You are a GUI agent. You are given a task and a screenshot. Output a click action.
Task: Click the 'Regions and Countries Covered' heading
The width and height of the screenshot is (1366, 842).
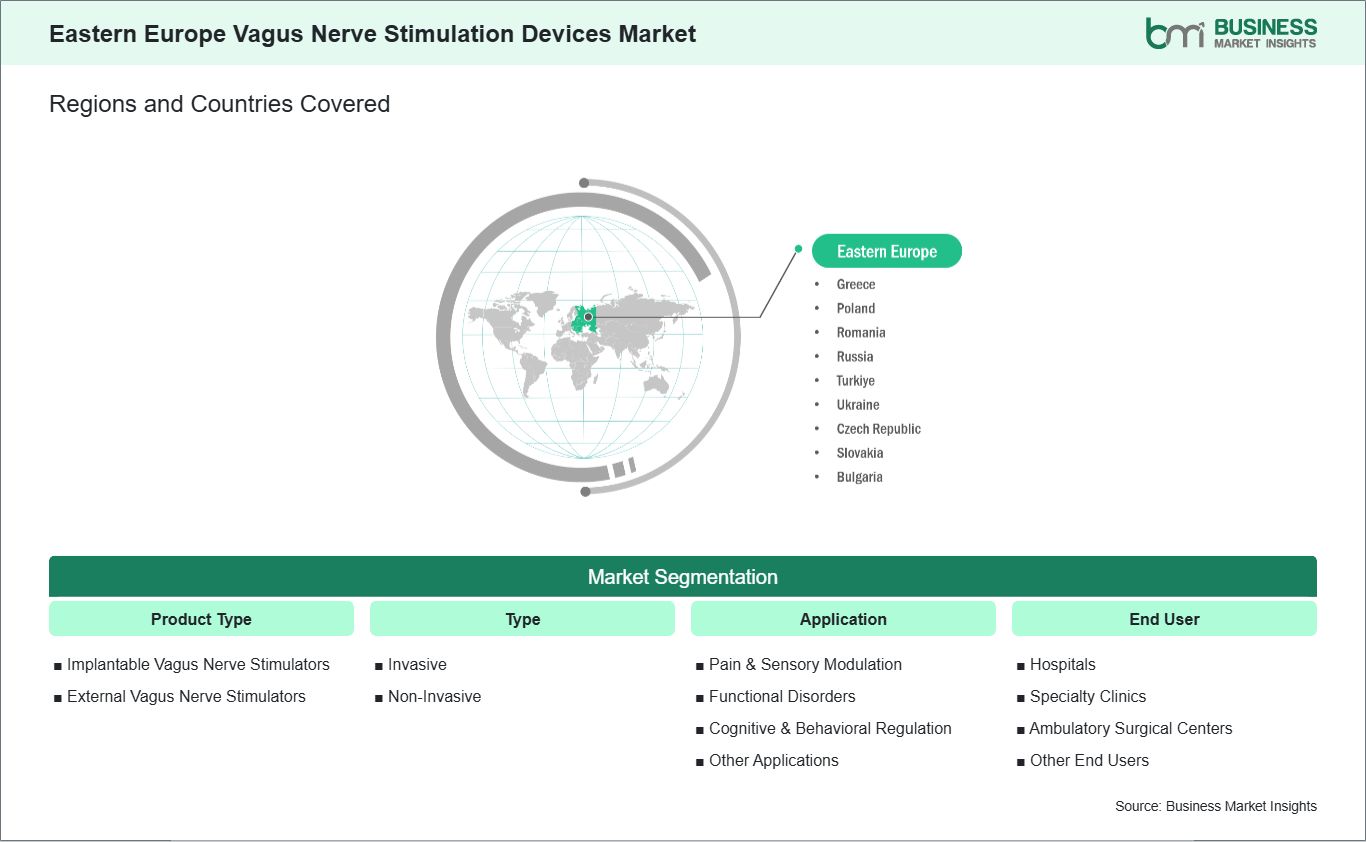tap(219, 104)
